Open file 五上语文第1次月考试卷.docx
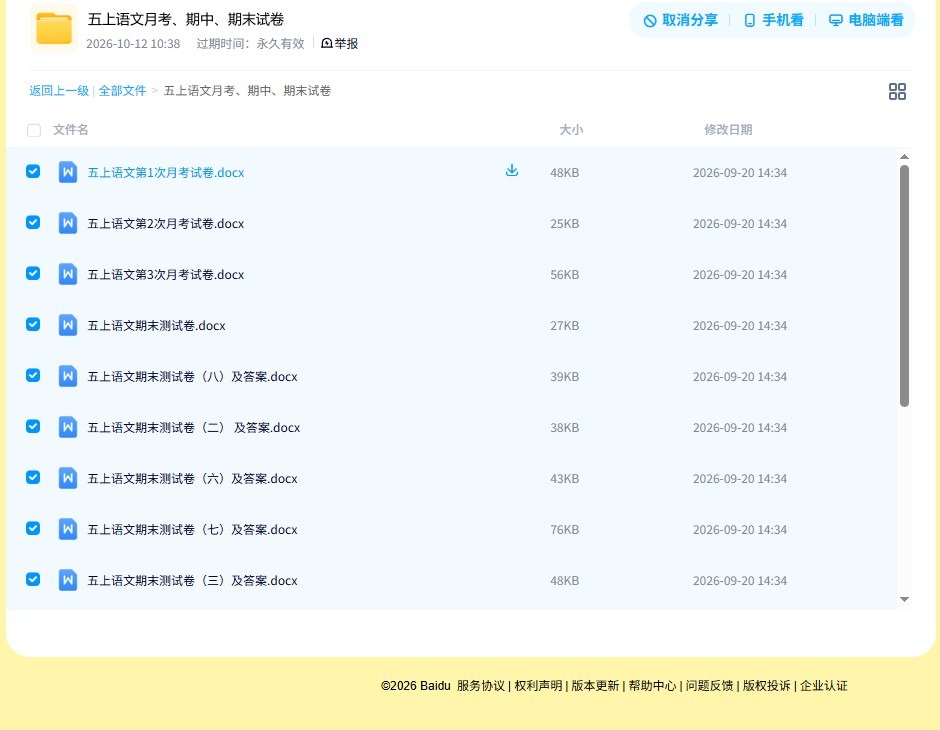 click(166, 173)
